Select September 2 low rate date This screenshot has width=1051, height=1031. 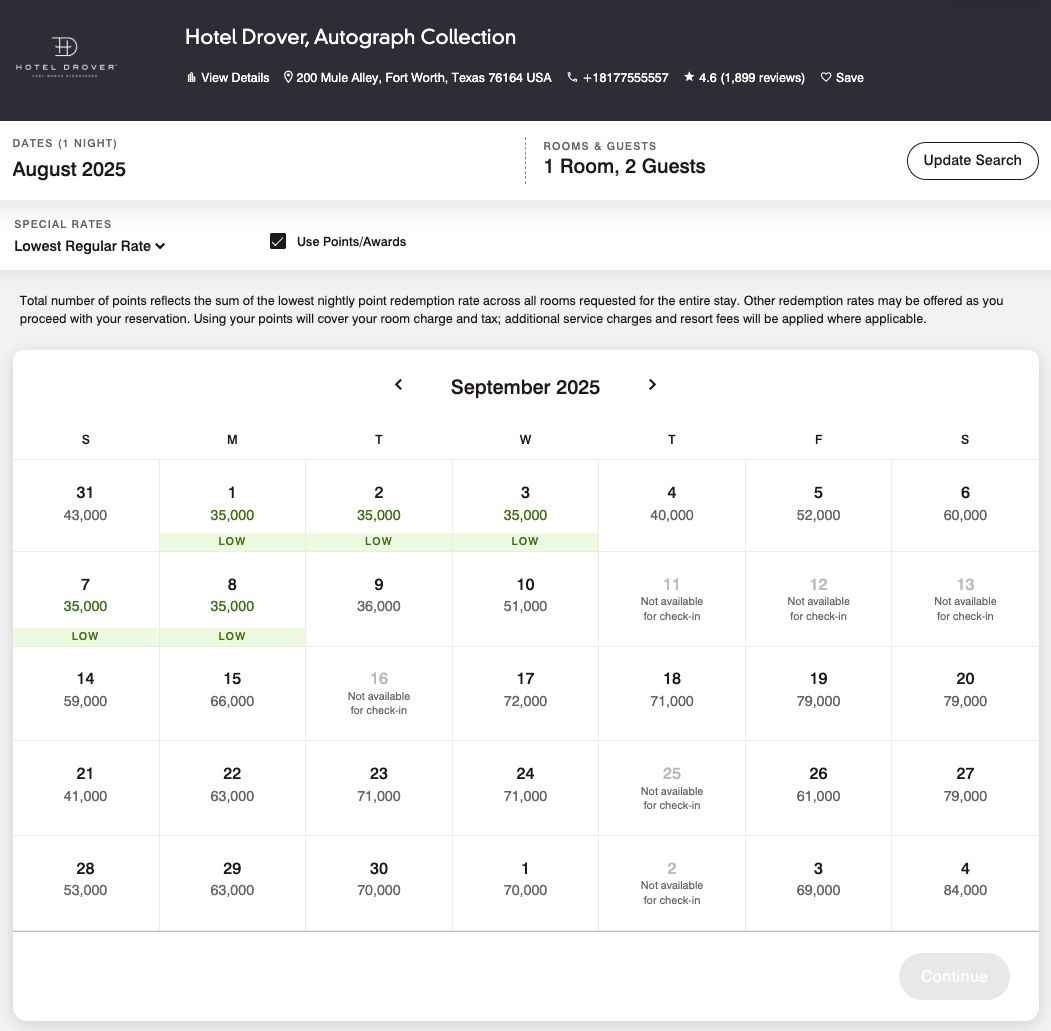[x=379, y=505]
